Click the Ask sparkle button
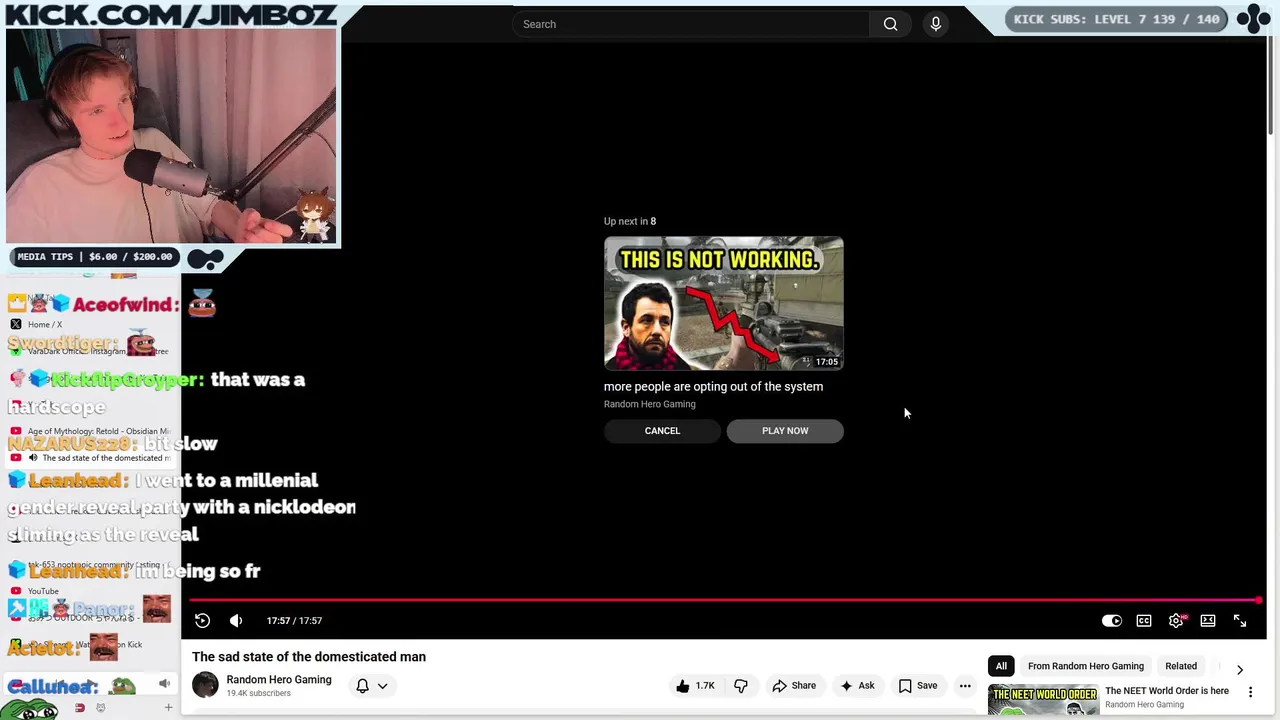 [858, 686]
